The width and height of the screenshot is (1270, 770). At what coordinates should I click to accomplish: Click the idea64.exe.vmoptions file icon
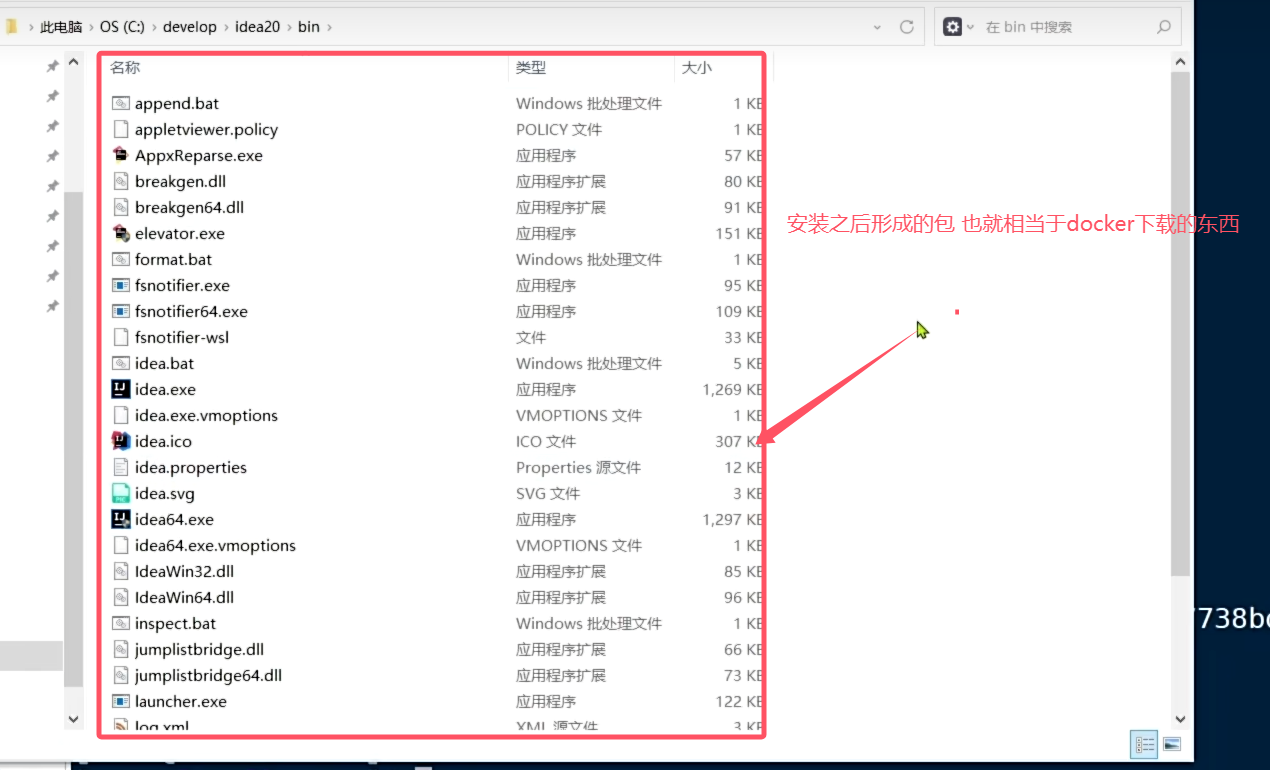coord(121,545)
